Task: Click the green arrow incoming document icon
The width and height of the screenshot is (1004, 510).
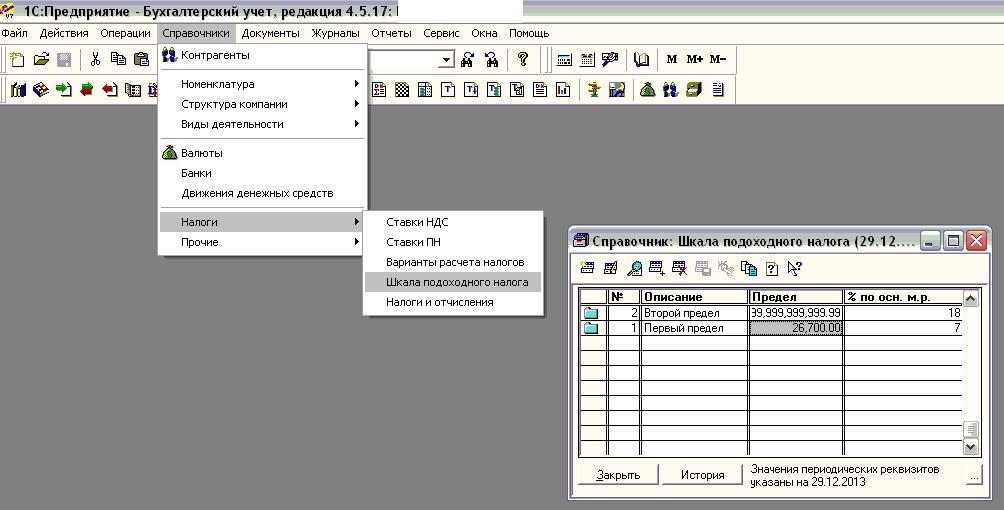Action: [x=63, y=90]
